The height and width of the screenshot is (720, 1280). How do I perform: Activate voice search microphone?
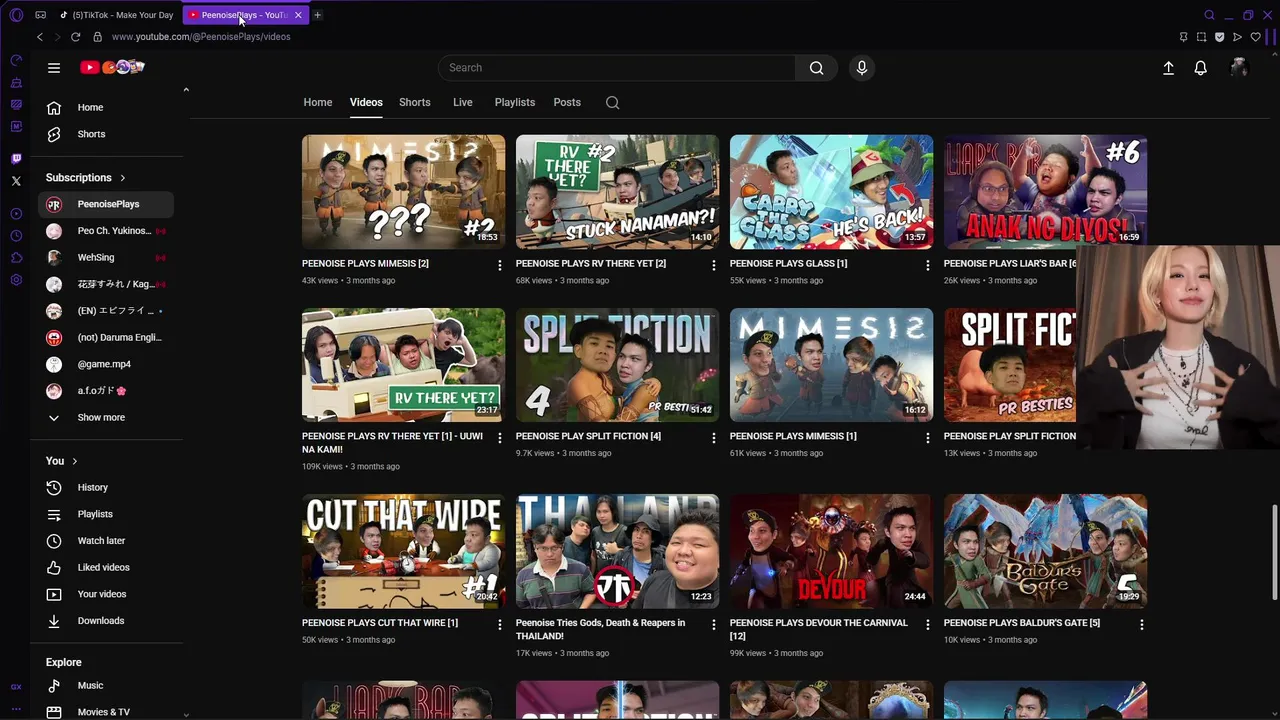[x=862, y=68]
